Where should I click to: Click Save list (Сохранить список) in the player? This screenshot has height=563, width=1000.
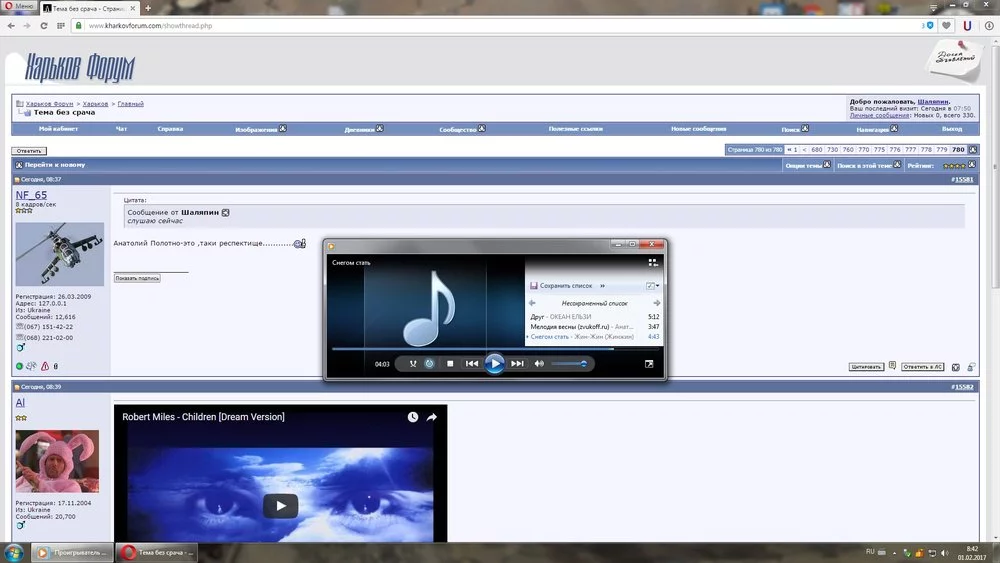pos(561,286)
